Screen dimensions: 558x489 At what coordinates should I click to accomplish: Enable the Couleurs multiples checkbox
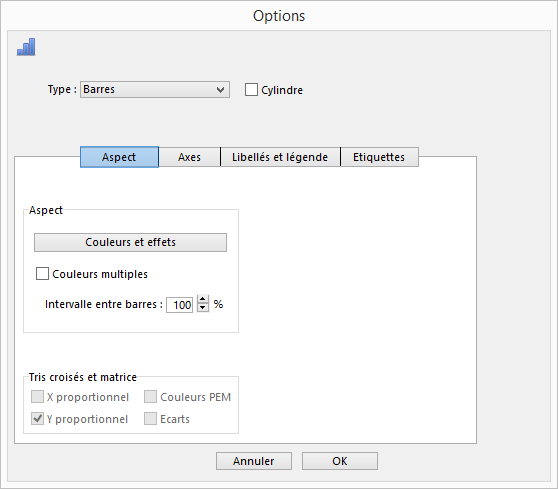pos(42,274)
